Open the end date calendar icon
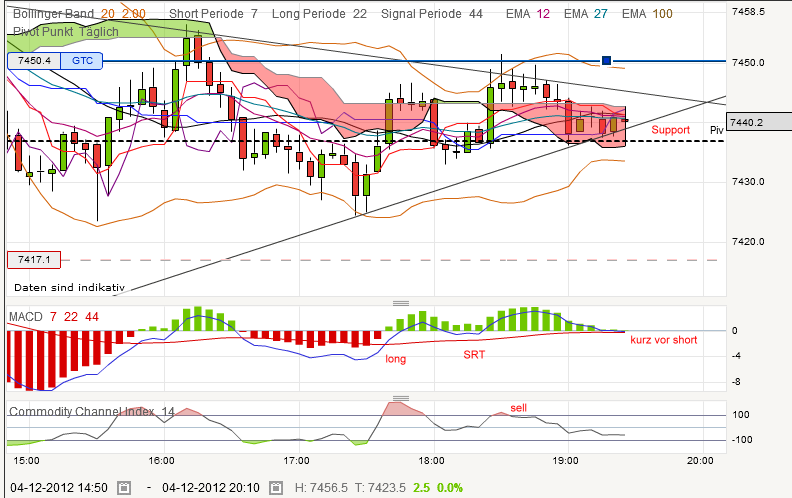The height and width of the screenshot is (498, 792). (x=275, y=488)
